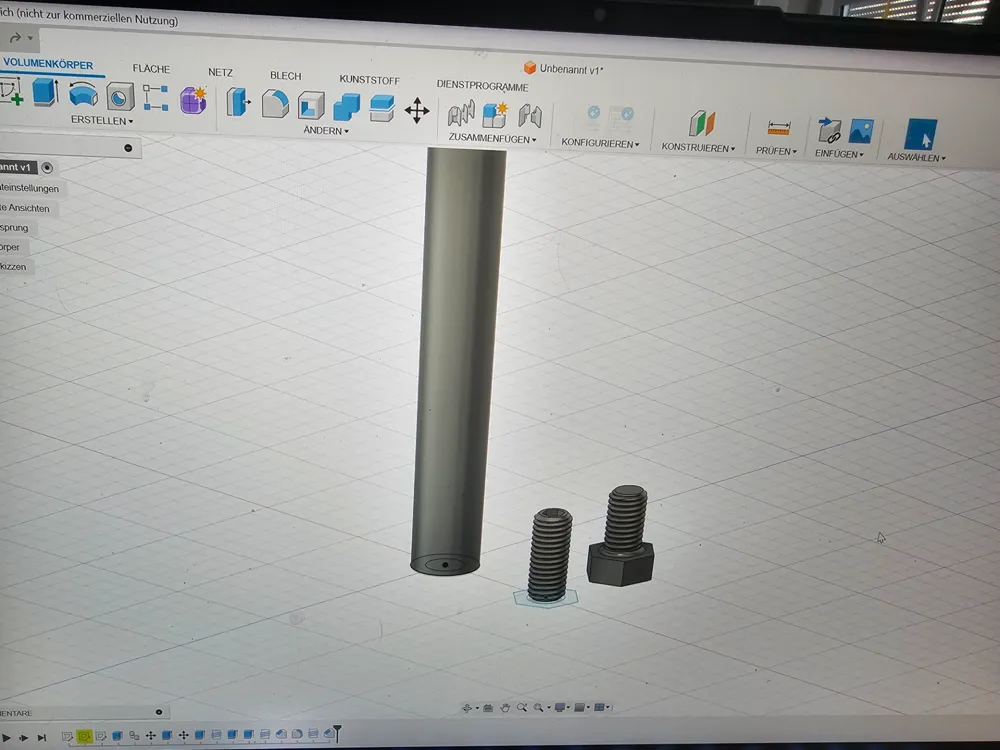Switch to the BLECH tab
1000x750 pixels.
286,76
